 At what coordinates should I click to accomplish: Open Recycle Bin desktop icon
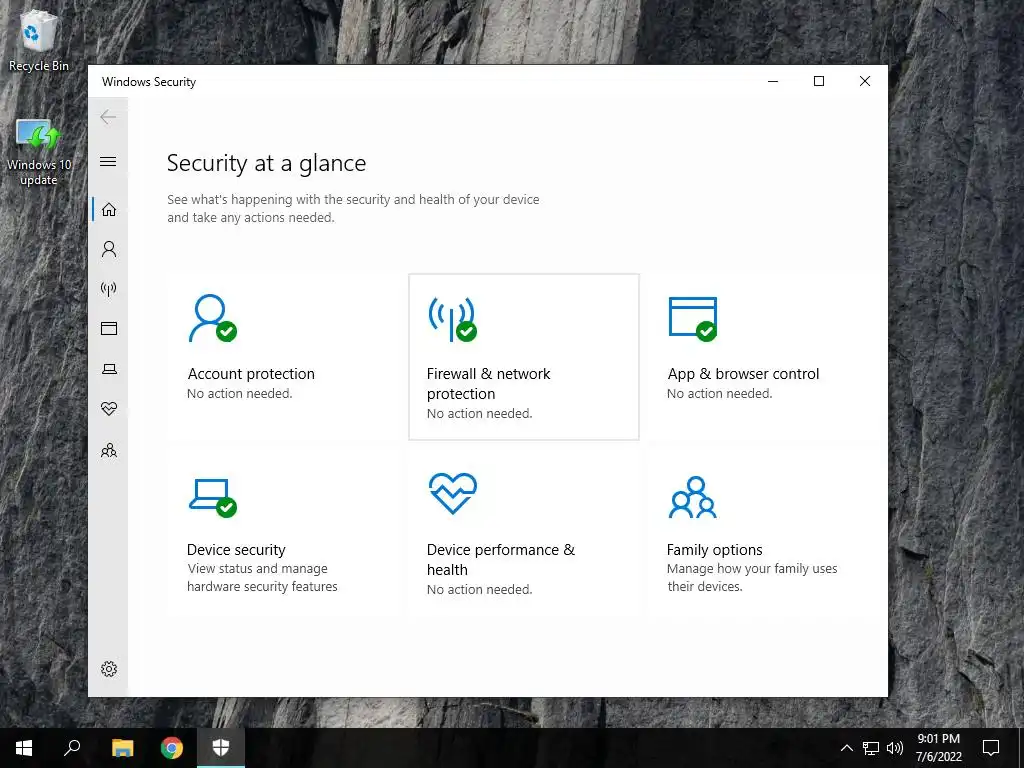point(39,40)
